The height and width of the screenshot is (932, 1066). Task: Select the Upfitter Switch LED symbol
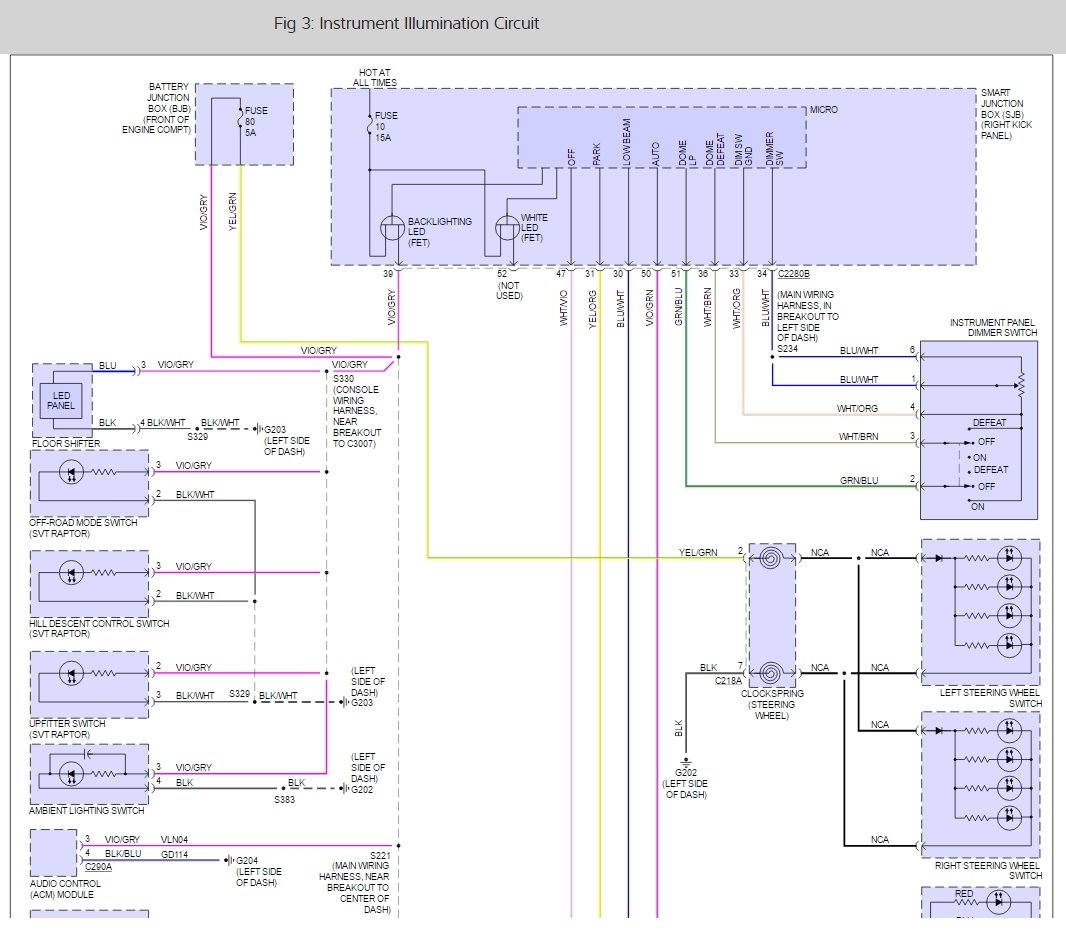point(71,674)
